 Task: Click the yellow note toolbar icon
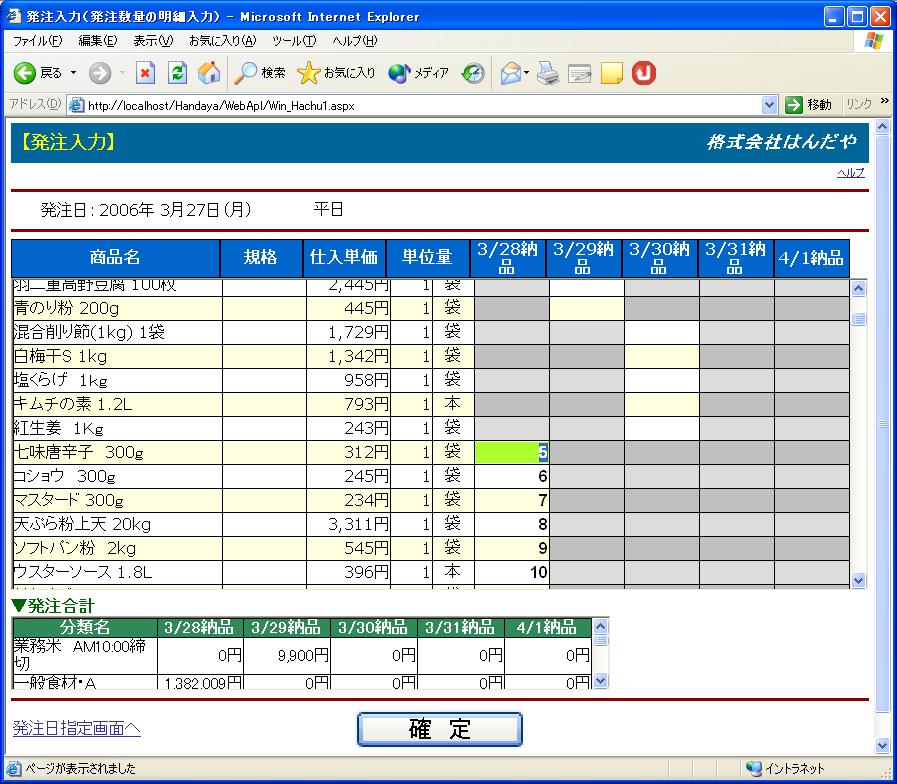tap(612, 73)
